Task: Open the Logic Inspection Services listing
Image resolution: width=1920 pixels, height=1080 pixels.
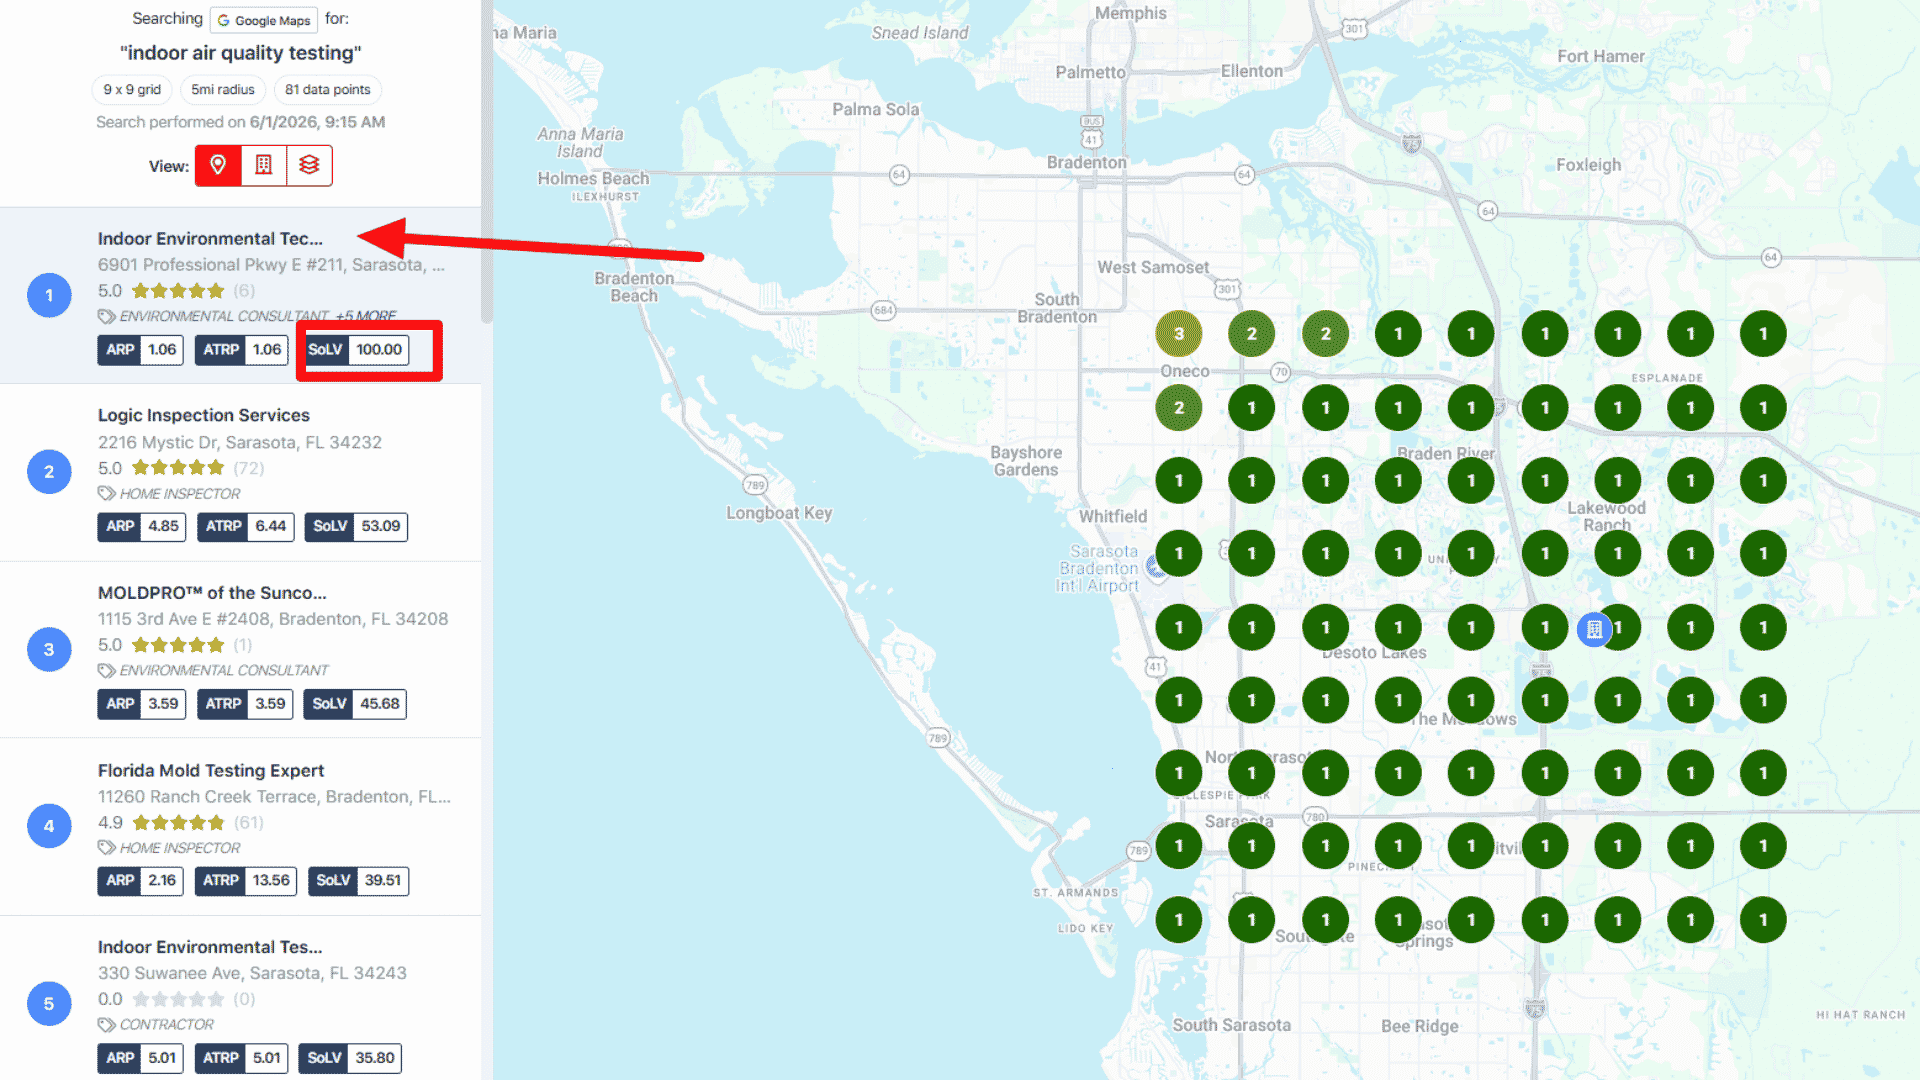Action: [204, 415]
